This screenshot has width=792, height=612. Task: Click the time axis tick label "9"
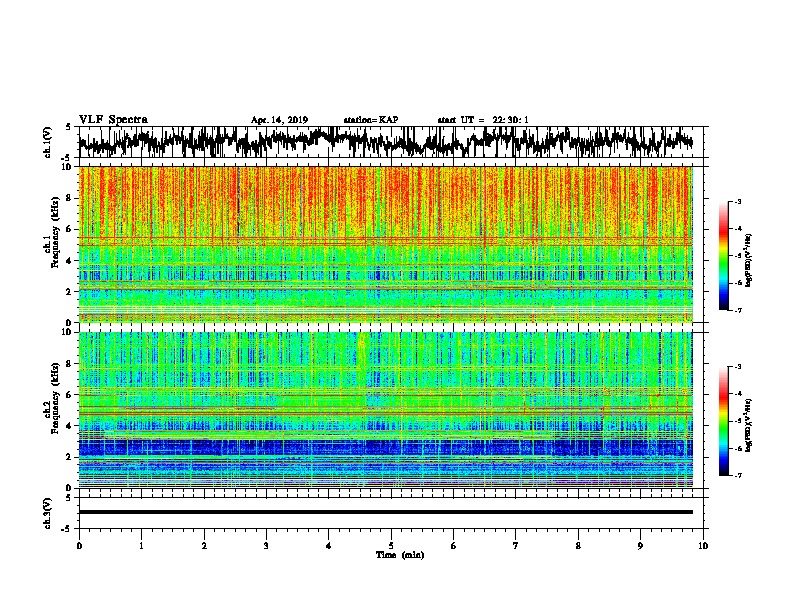point(640,546)
